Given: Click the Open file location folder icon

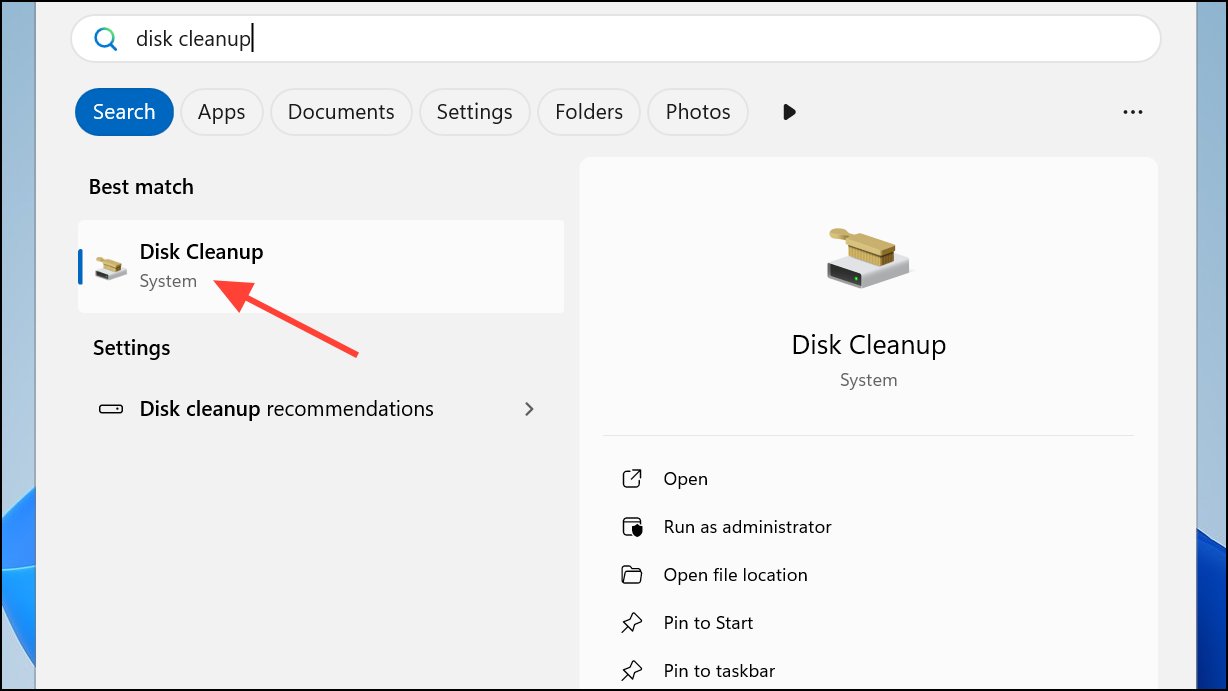Looking at the screenshot, I should (x=632, y=575).
